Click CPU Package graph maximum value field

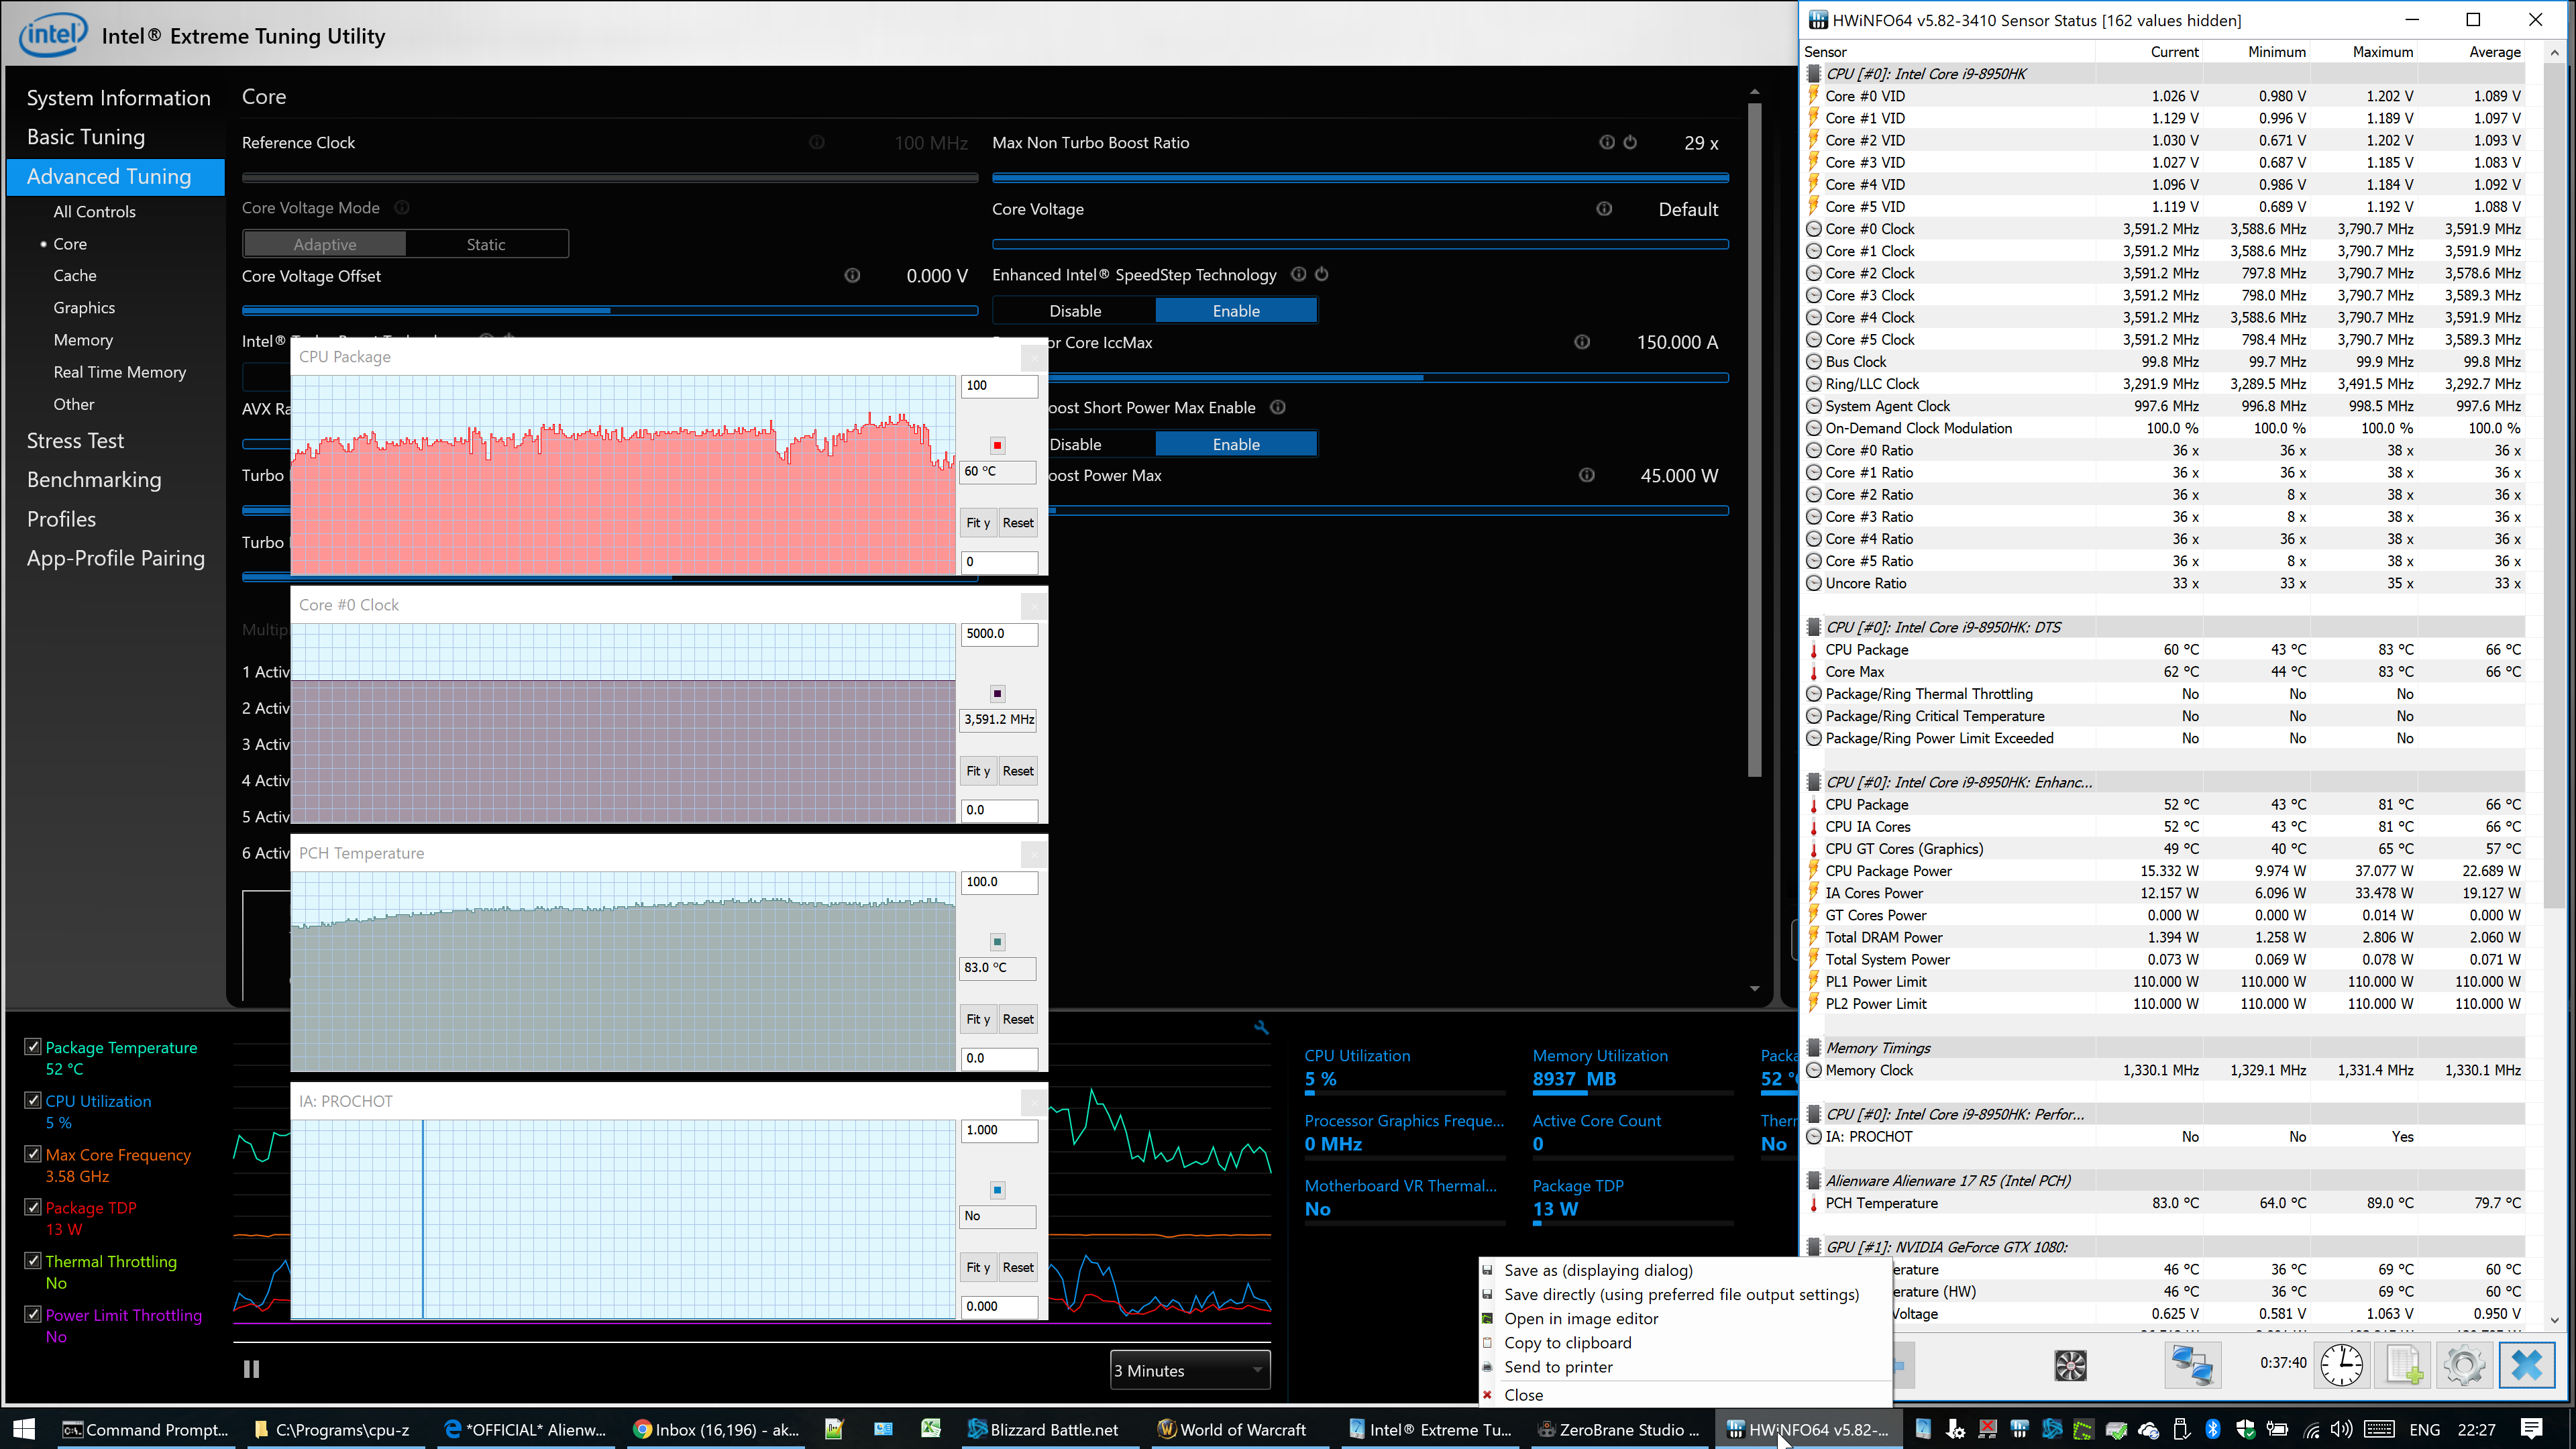pos(998,386)
